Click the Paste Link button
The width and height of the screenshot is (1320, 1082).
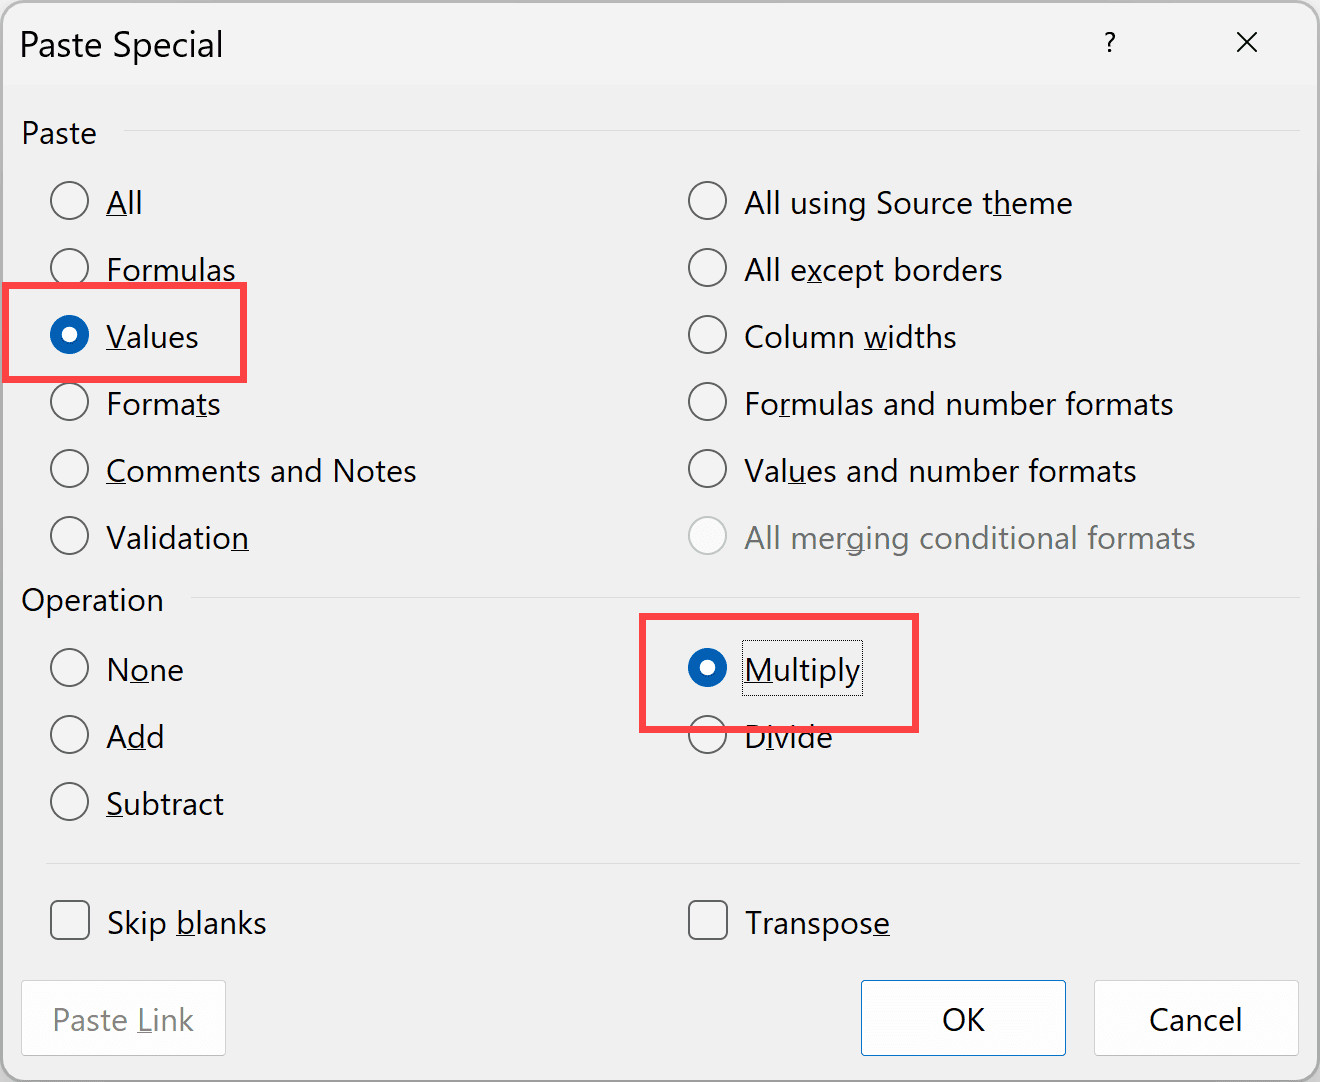(123, 1019)
